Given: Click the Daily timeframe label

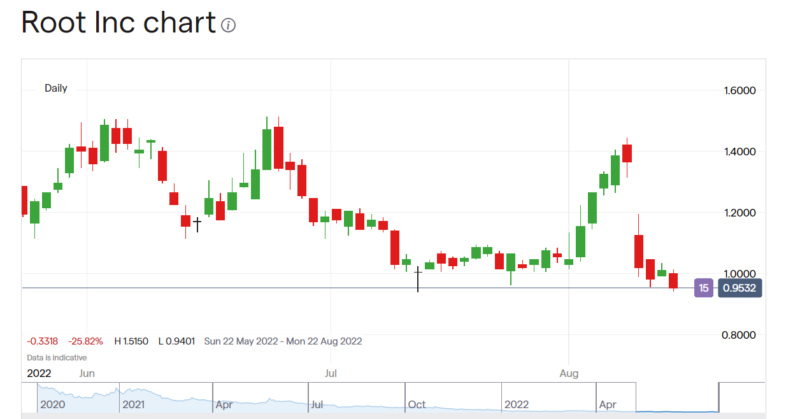Looking at the screenshot, I should pos(56,88).
